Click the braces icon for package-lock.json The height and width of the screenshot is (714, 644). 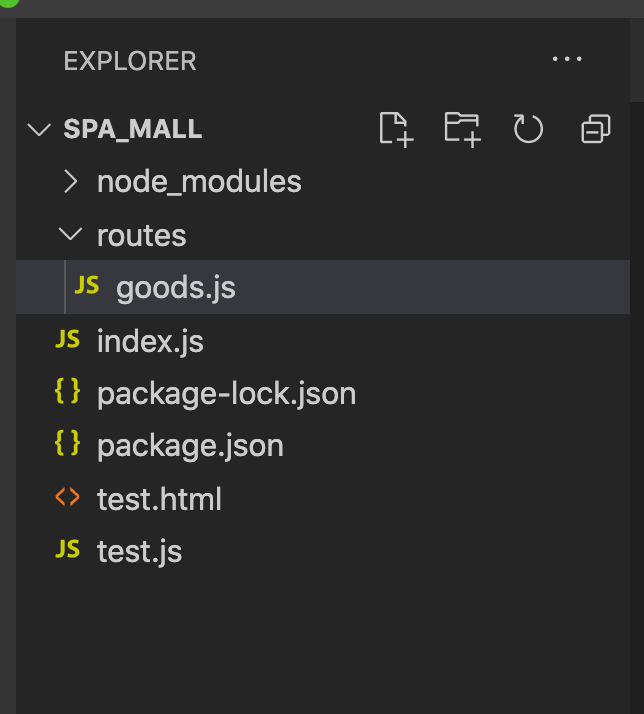point(67,393)
